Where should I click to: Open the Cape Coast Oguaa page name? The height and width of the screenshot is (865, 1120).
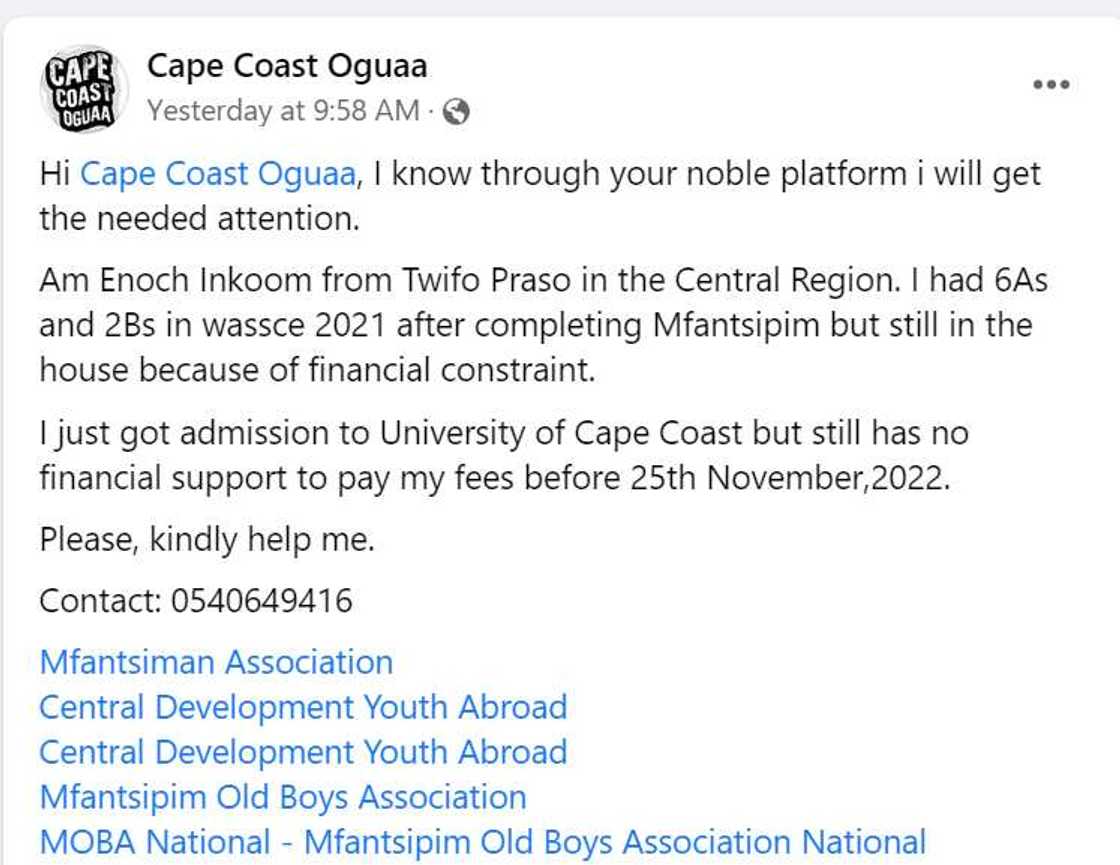[x=291, y=67]
